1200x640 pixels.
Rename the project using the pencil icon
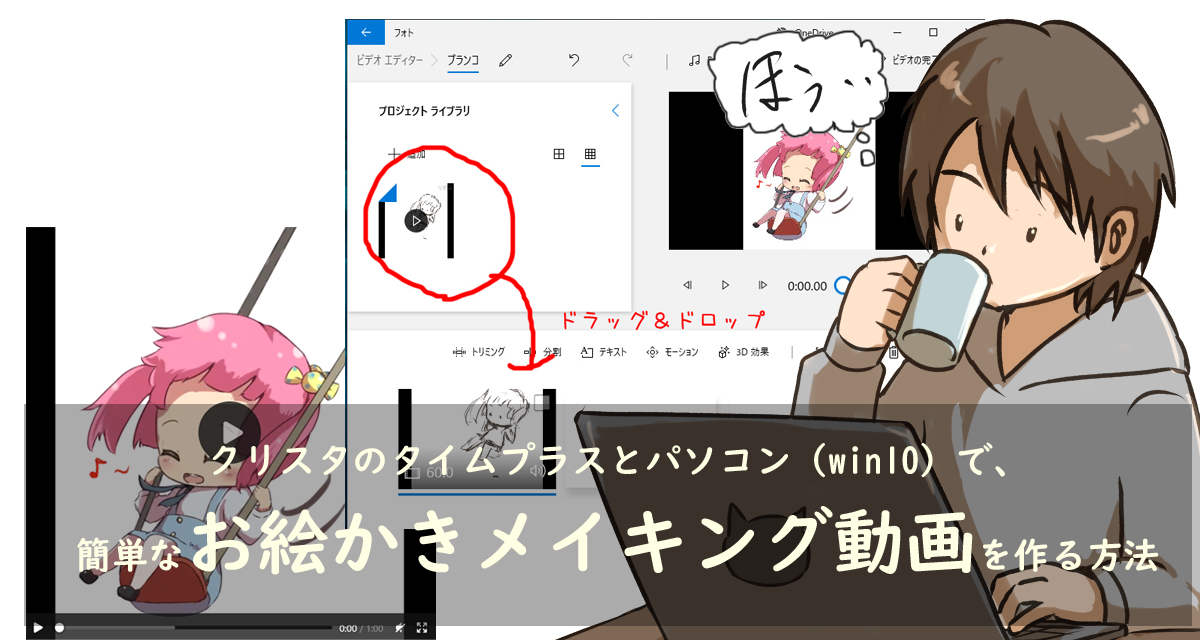click(505, 61)
